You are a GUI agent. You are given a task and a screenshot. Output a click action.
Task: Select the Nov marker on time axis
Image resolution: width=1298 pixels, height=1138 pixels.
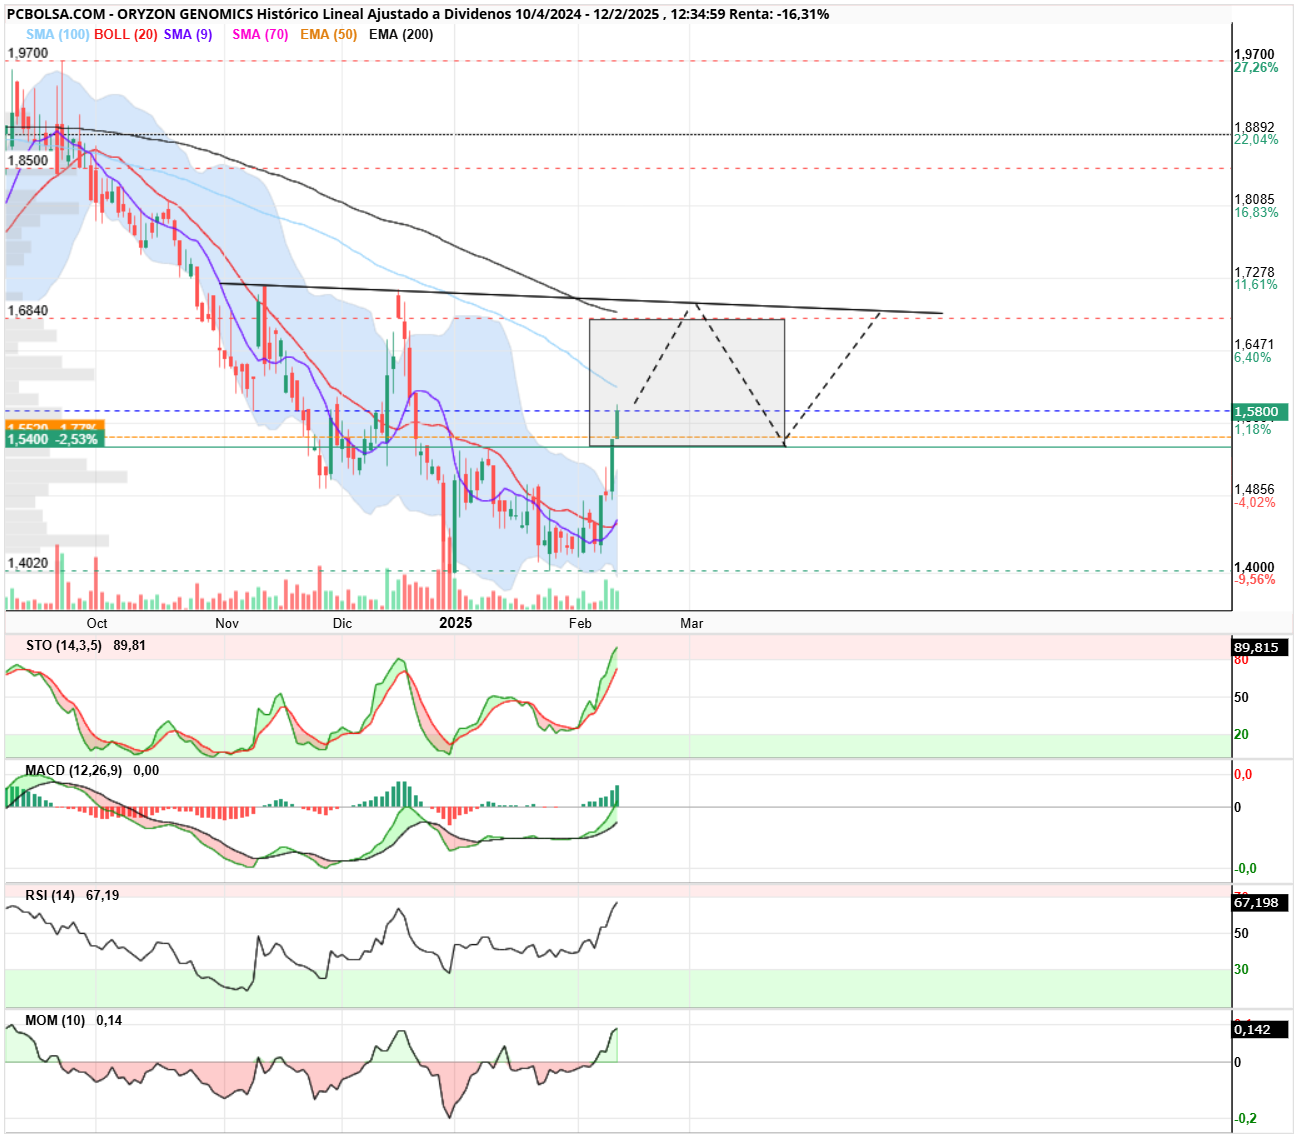coord(227,623)
